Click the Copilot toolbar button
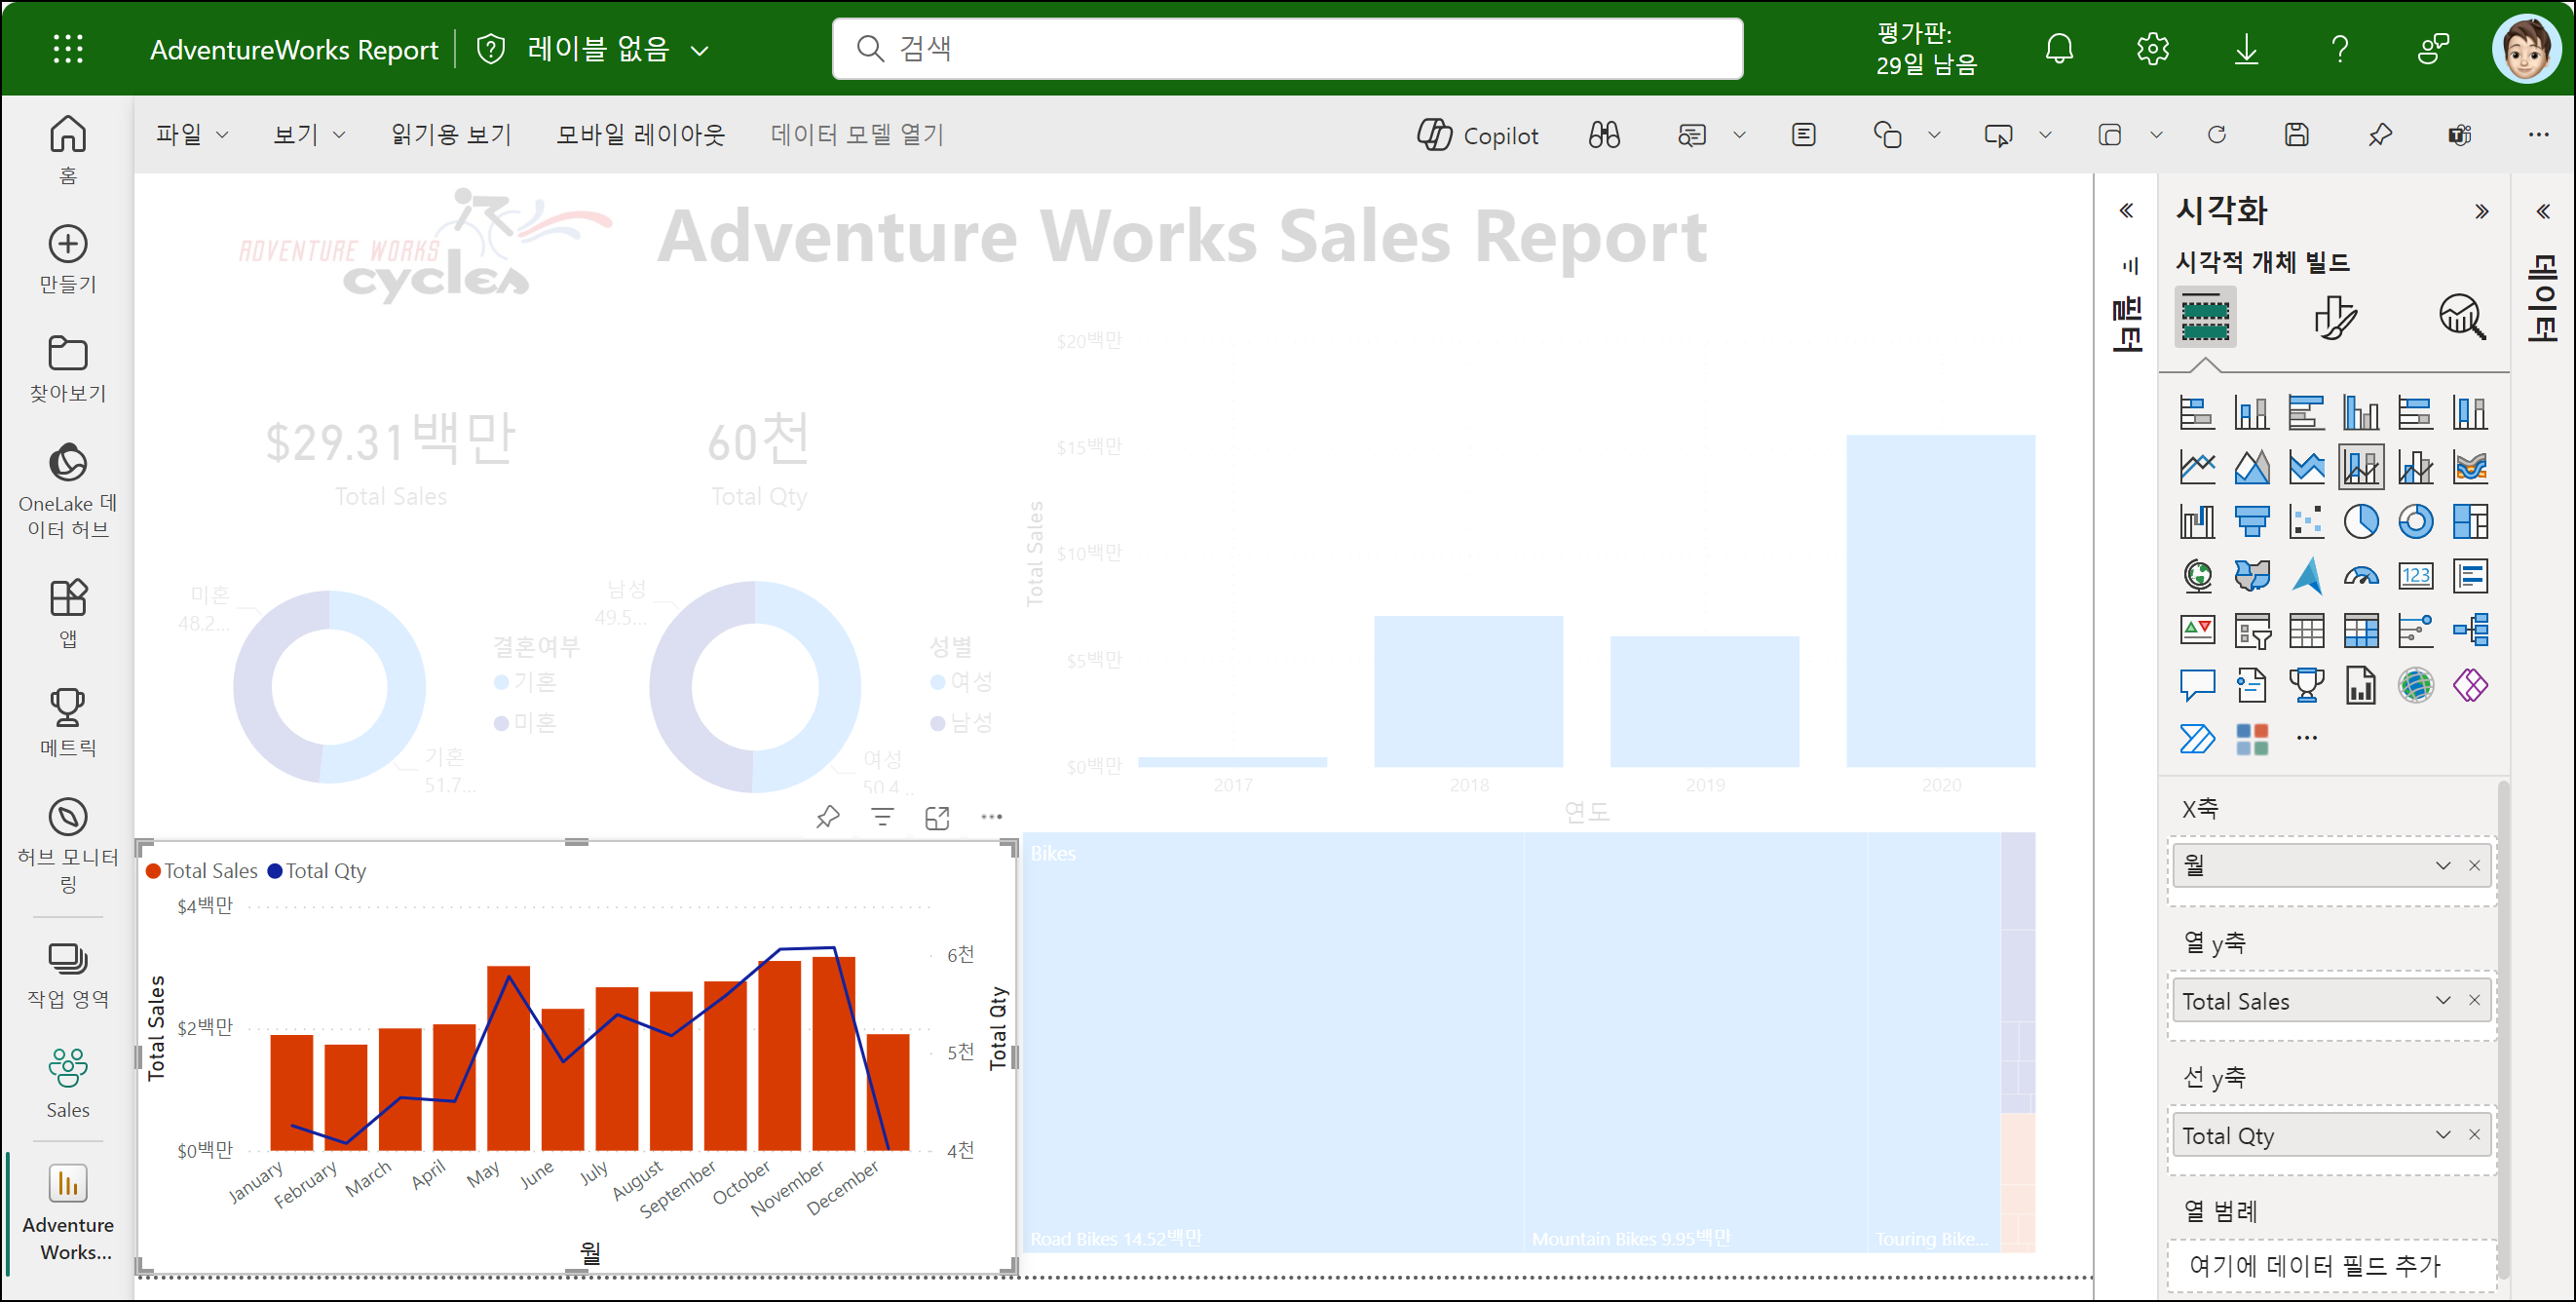 tap(1477, 135)
